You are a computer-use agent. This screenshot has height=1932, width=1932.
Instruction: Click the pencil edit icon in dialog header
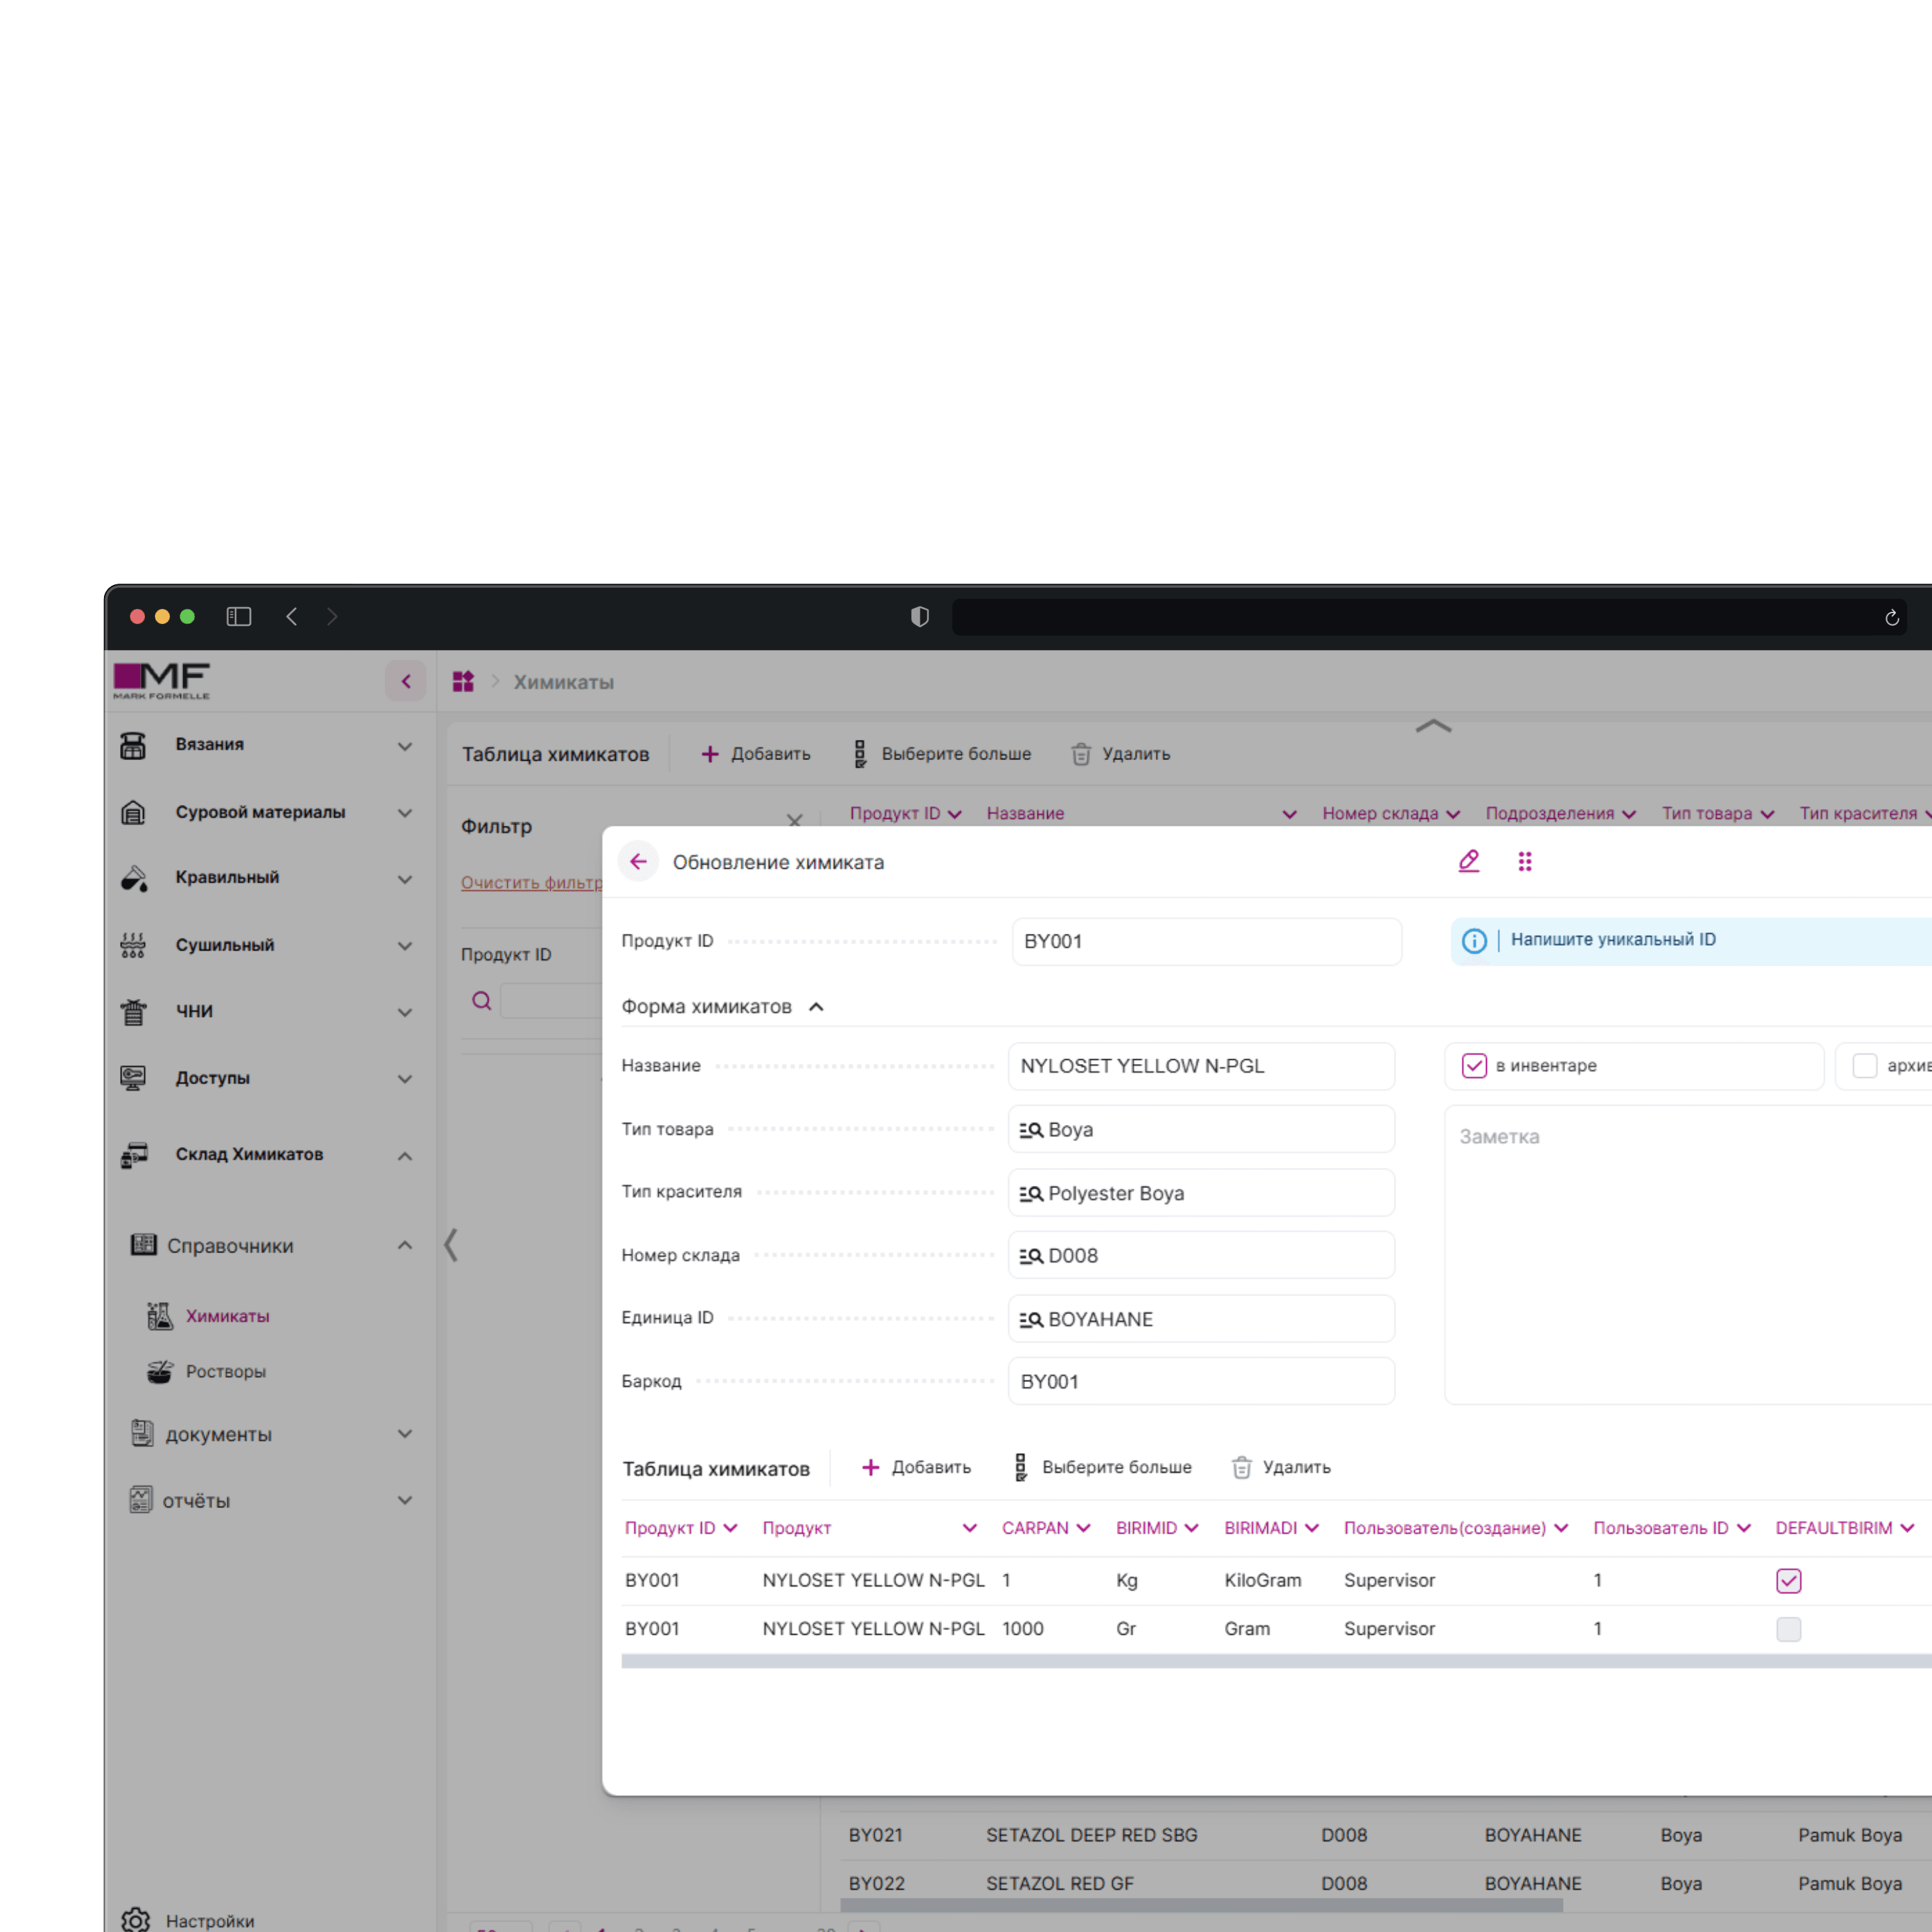[1468, 861]
